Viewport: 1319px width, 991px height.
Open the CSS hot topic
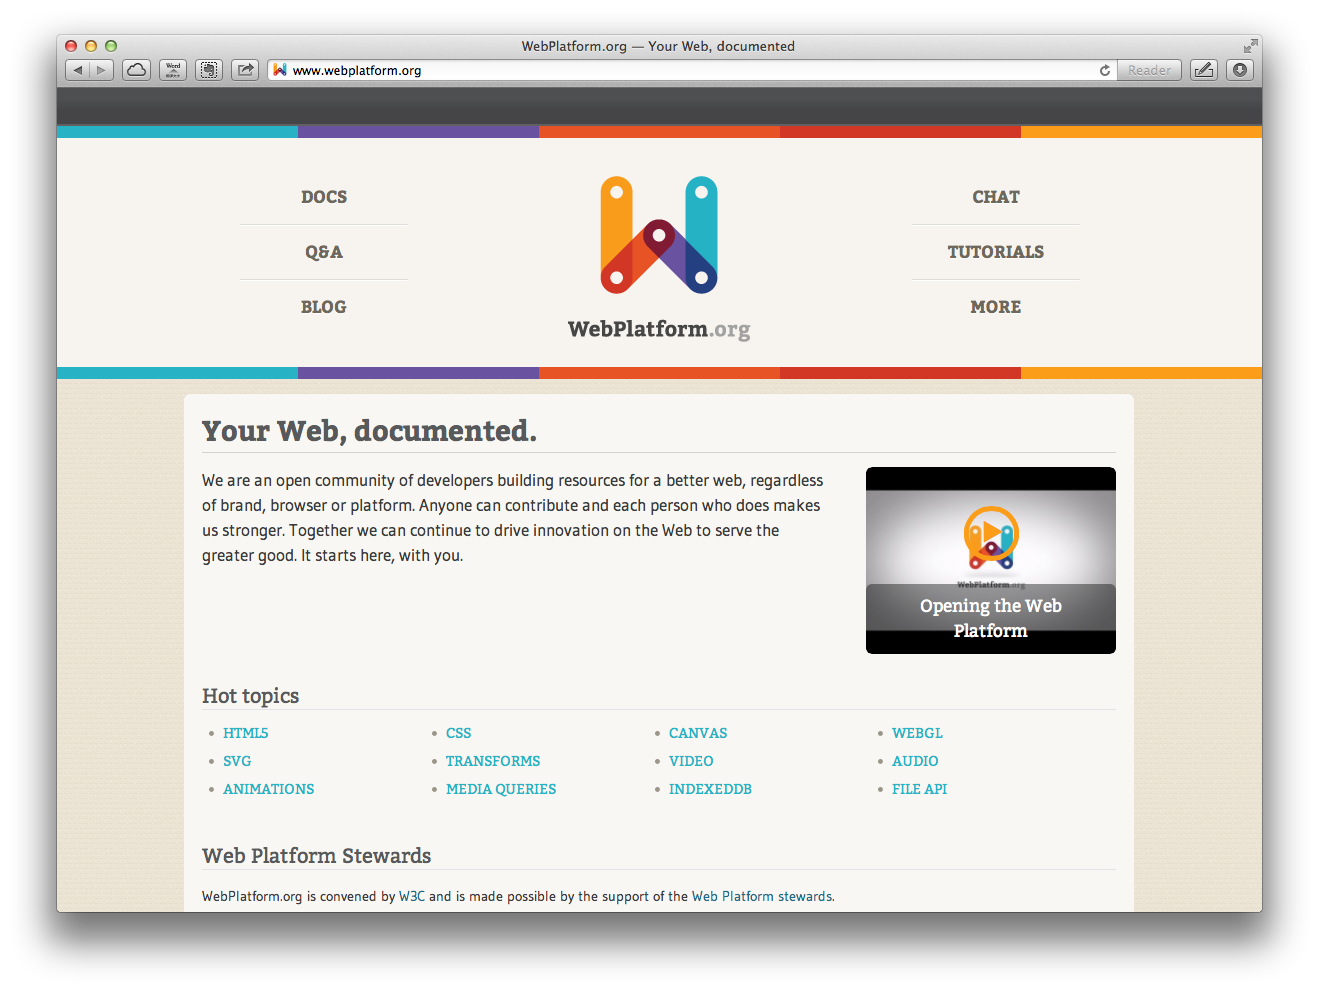coord(459,733)
